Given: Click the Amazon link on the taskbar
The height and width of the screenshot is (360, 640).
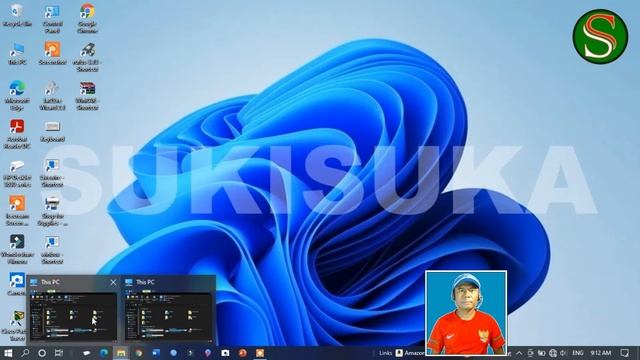Looking at the screenshot, I should pyautogui.click(x=410, y=353).
